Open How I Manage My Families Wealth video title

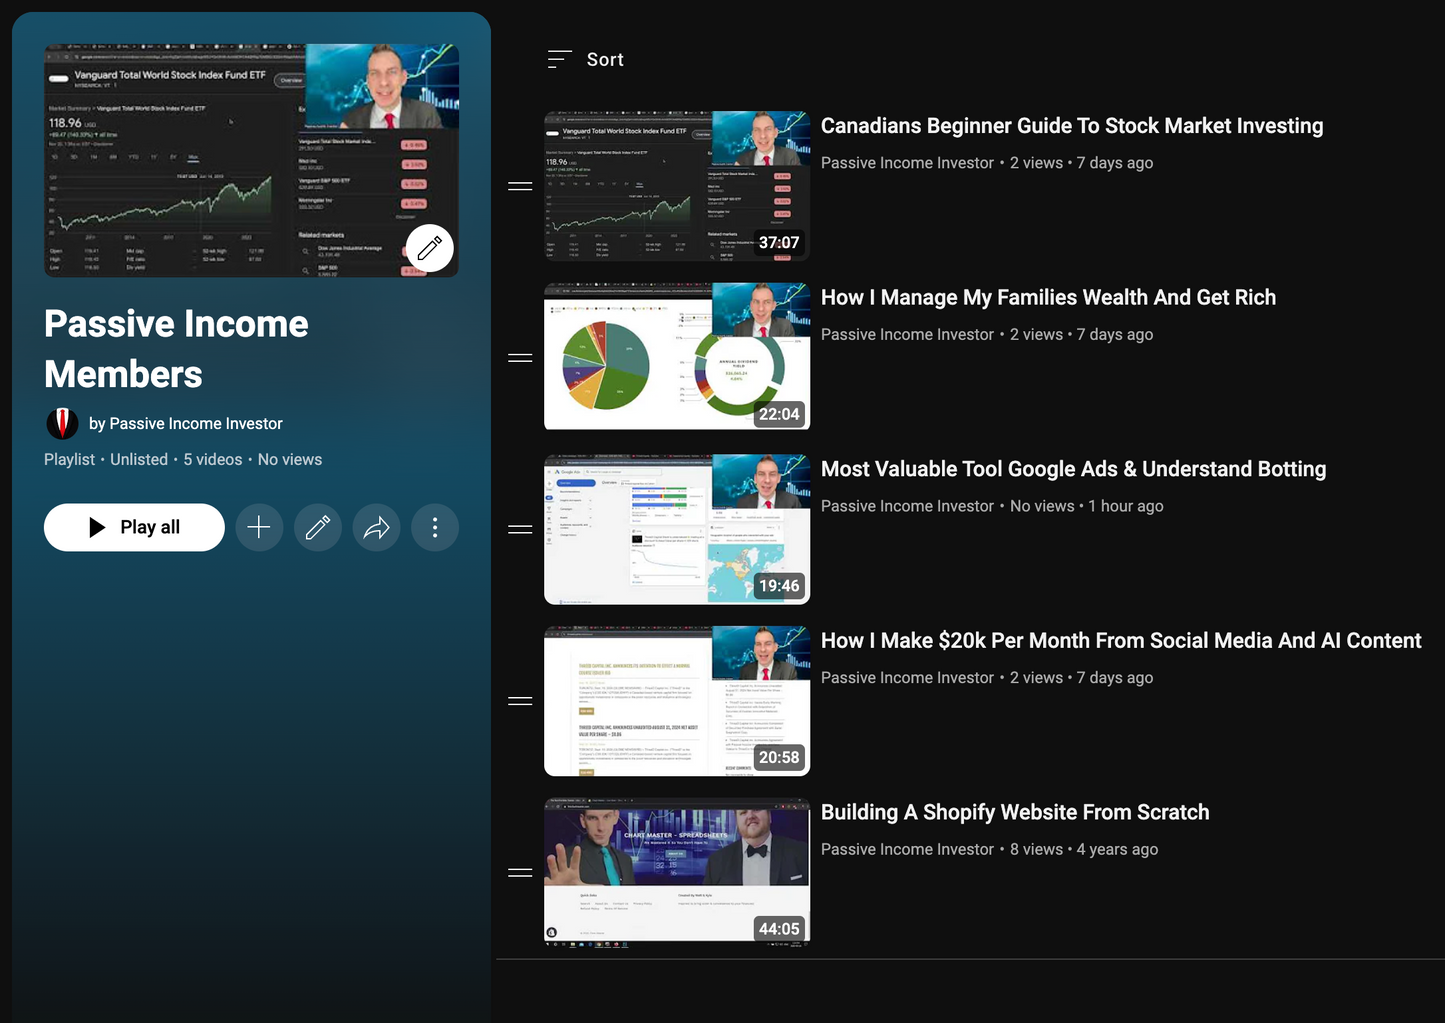click(x=1048, y=298)
